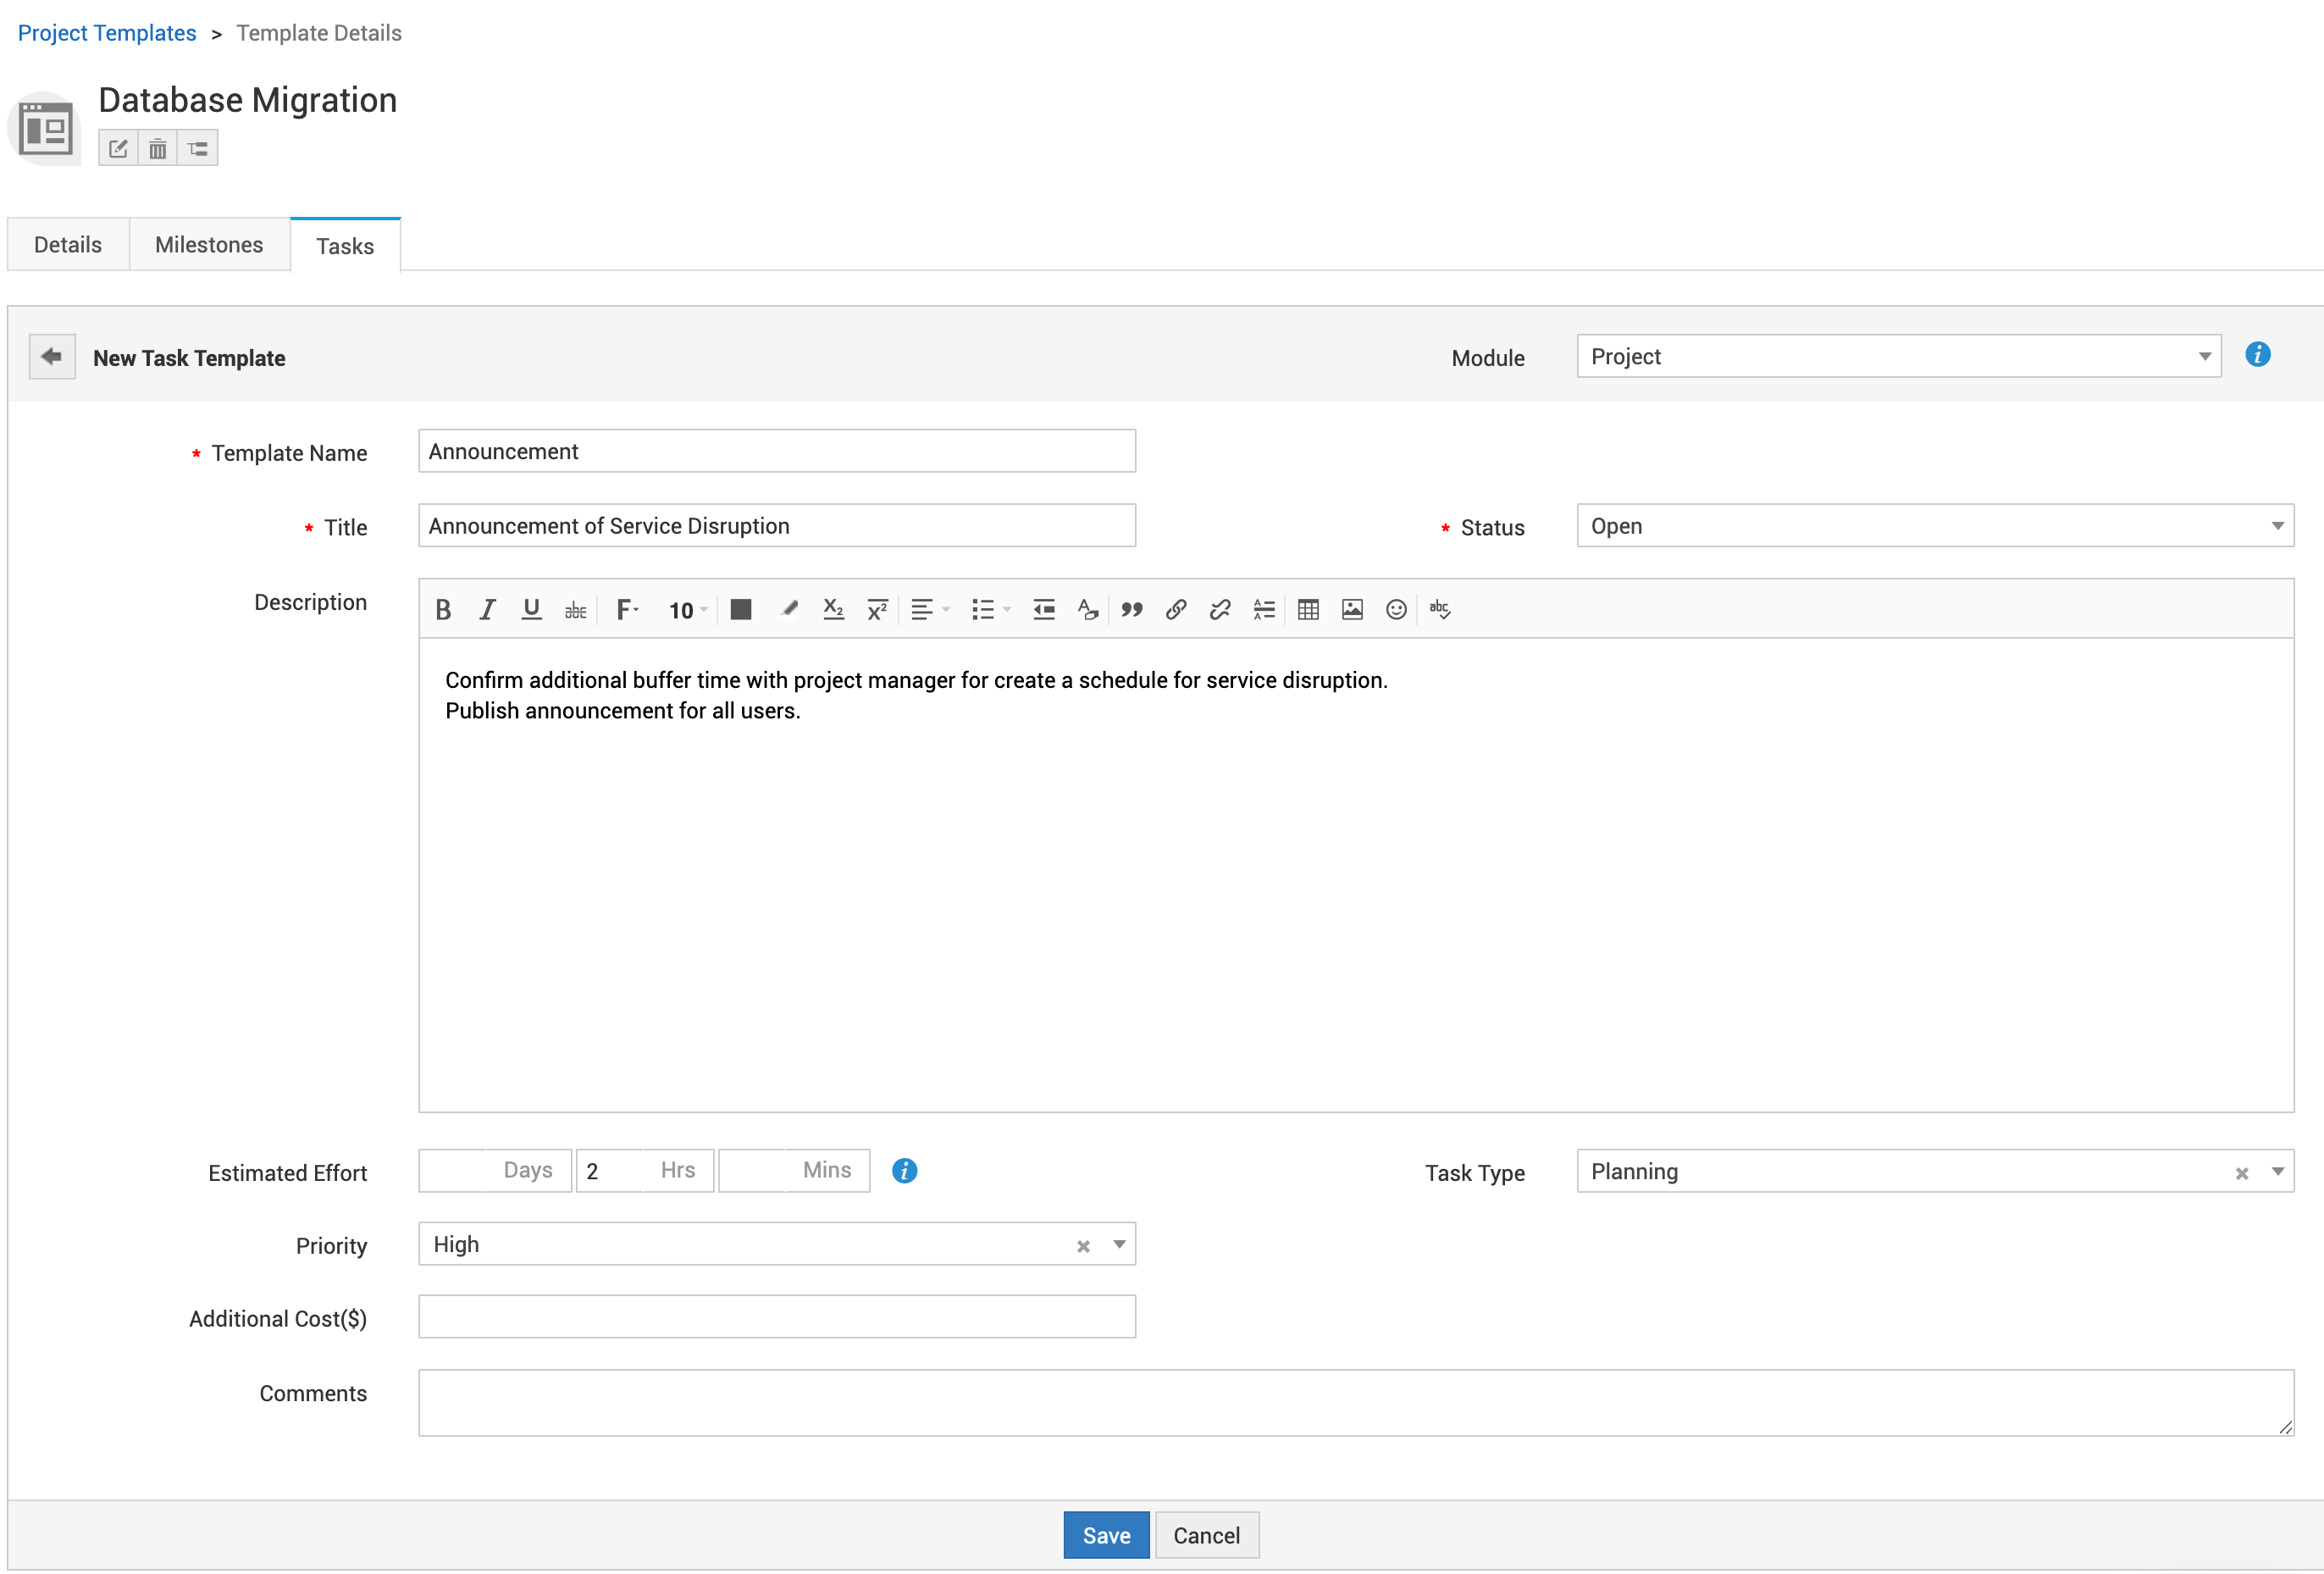Toggle italic formatting in description toolbar
Viewport: 2324px width, 1574px height.
click(x=487, y=609)
